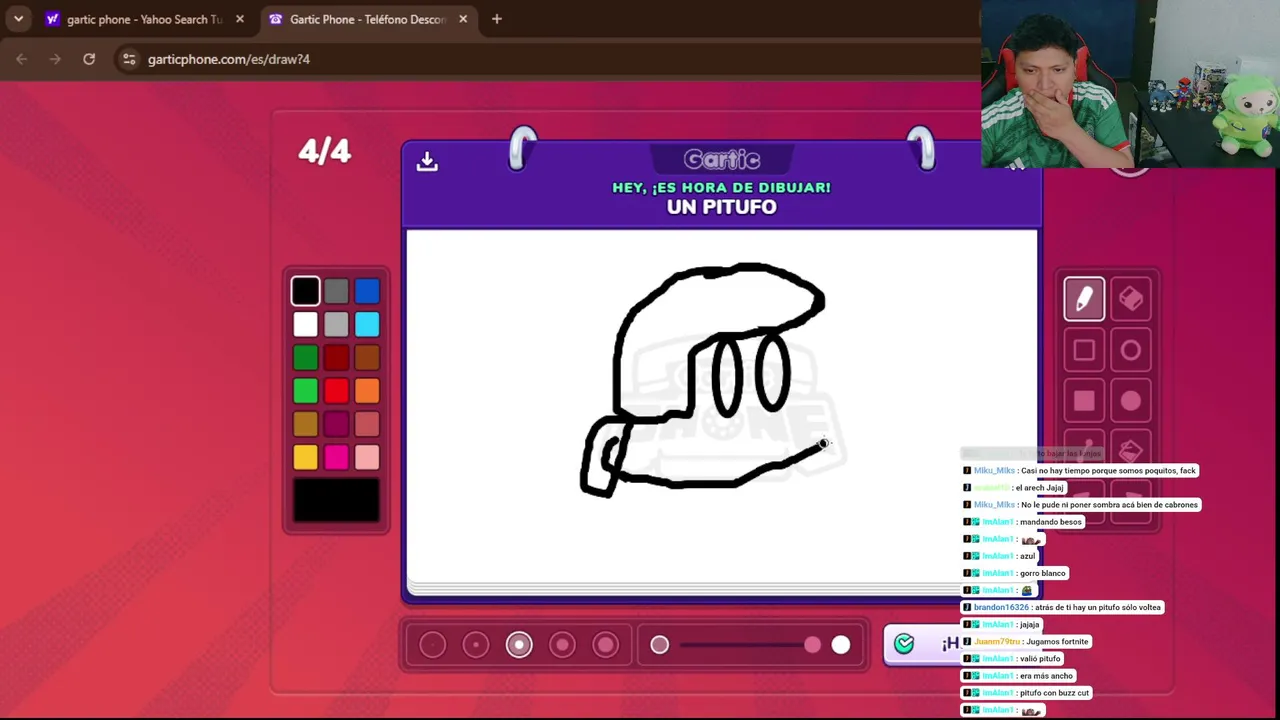
Task: Pick the dark green color swatch
Action: [306, 358]
